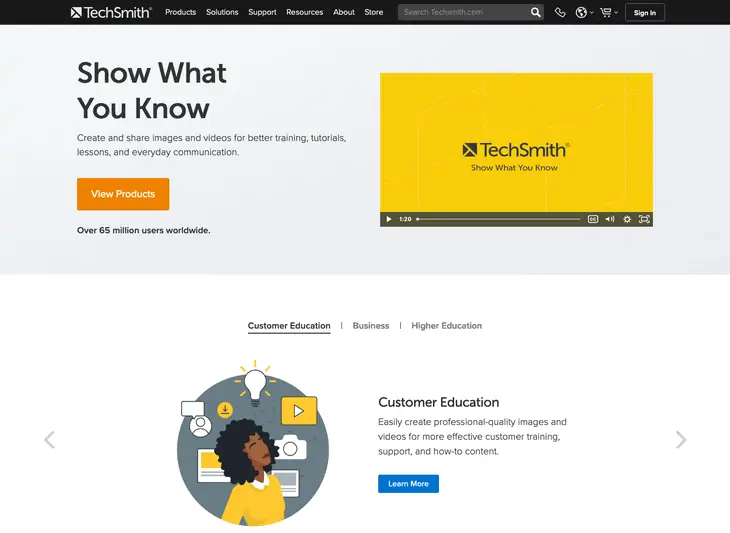
Task: Open the shopping cart dropdown
Action: click(x=608, y=13)
